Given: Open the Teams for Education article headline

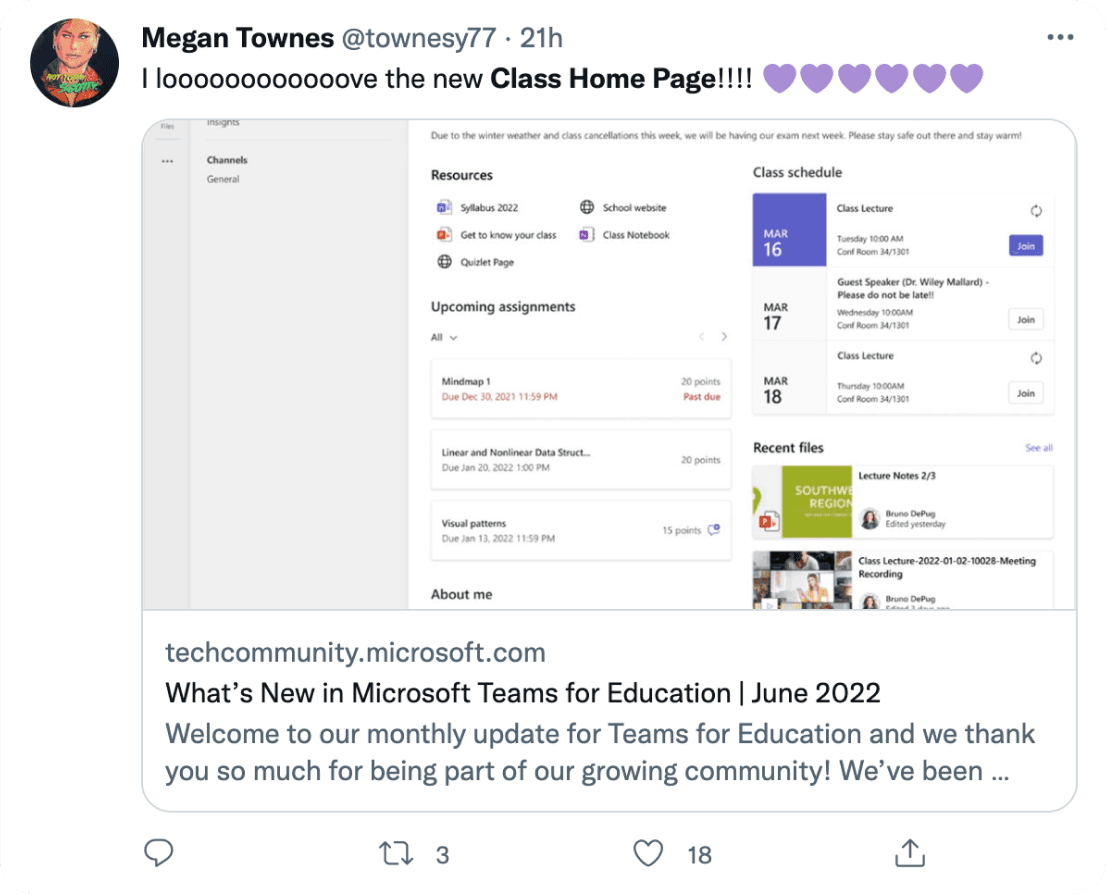Looking at the screenshot, I should click(522, 693).
